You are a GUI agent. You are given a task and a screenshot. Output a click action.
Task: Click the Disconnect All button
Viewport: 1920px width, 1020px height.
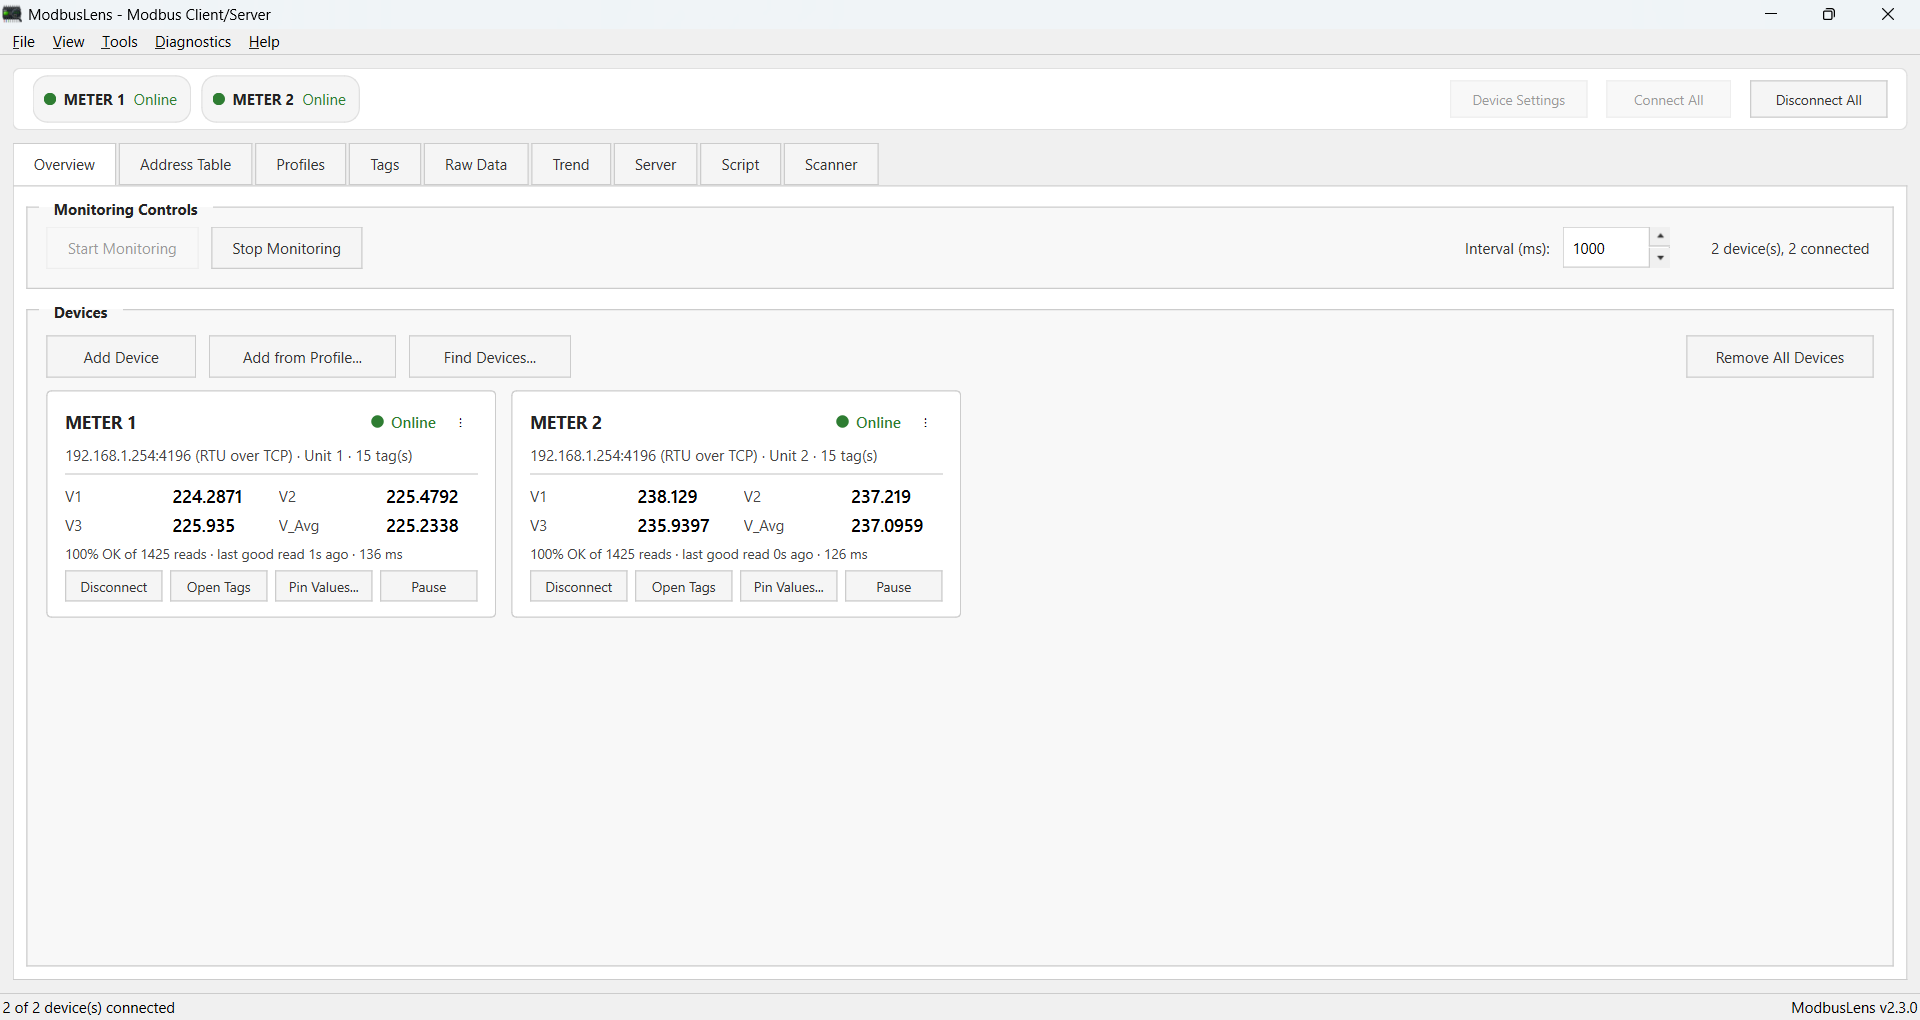[1819, 100]
